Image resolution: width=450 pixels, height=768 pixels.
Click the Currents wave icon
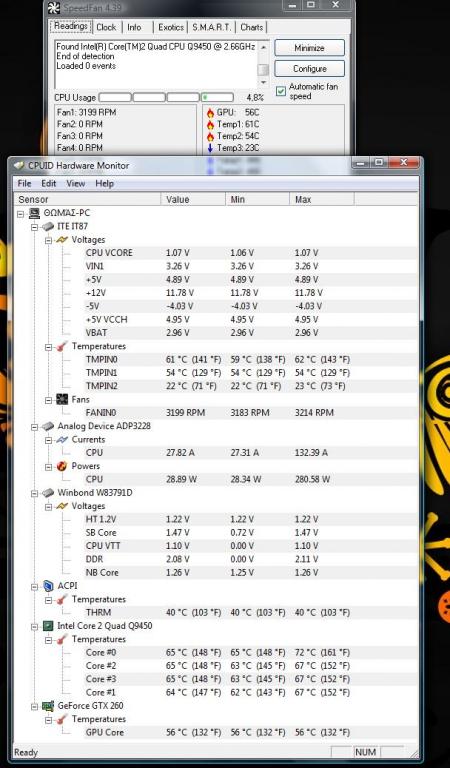(62, 440)
